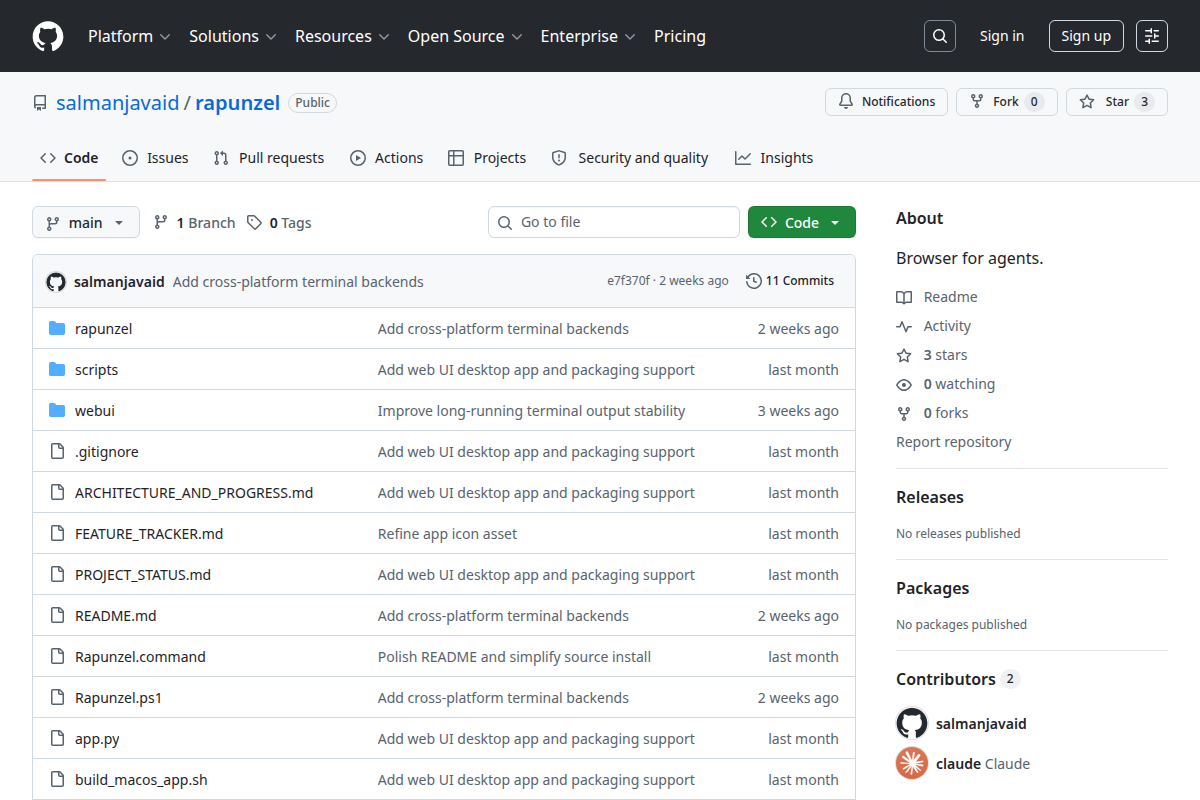This screenshot has width=1200, height=800.
Task: Expand the Resources menu
Action: coord(342,36)
